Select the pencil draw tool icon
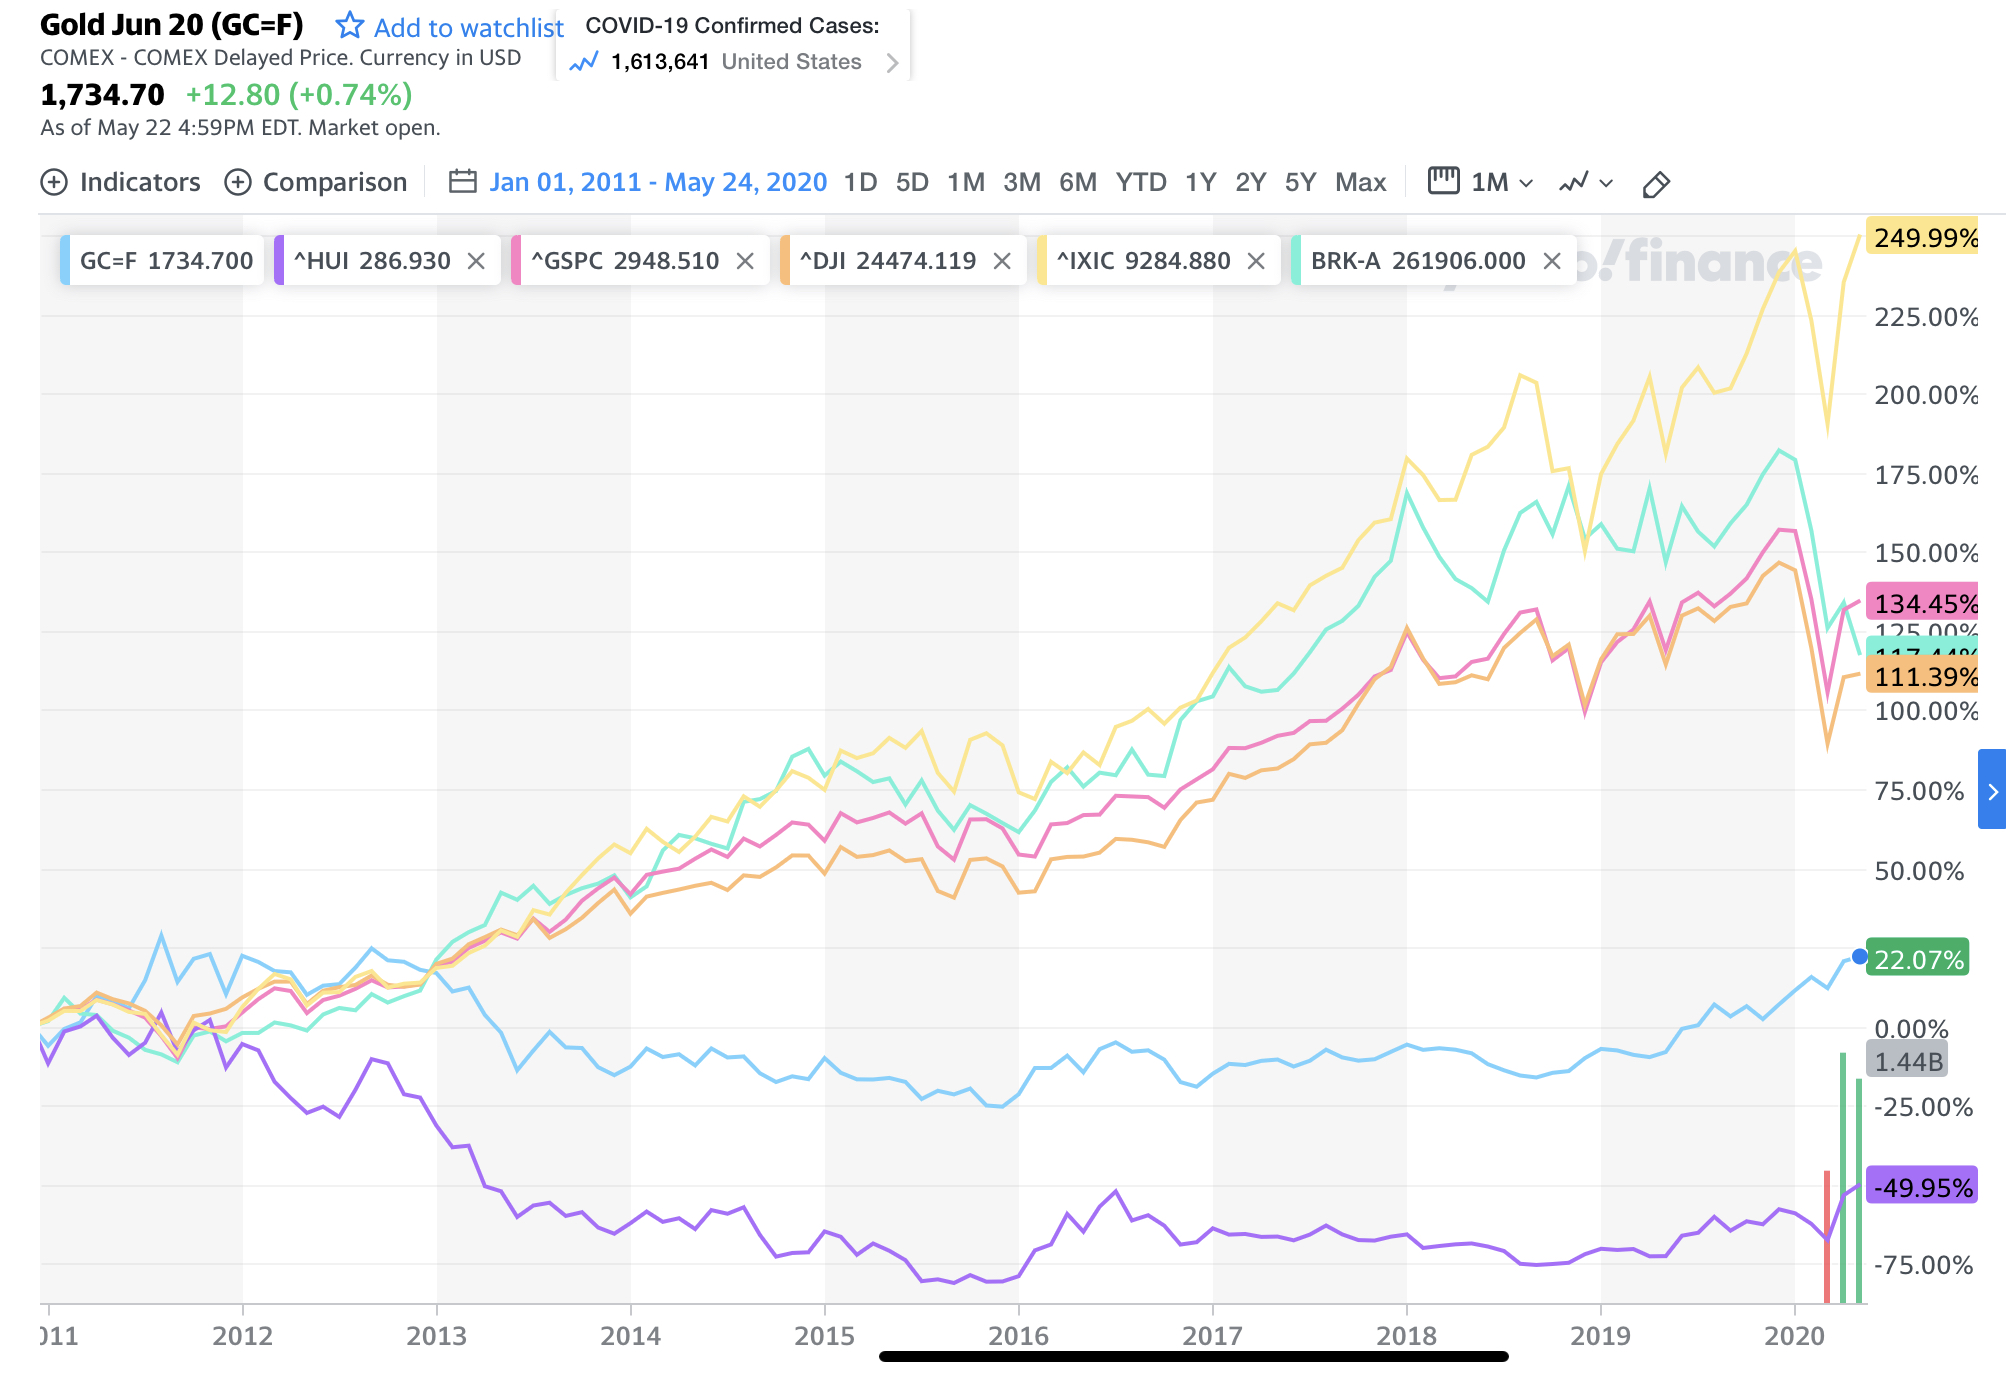The height and width of the screenshot is (1377, 2006). 1656,184
